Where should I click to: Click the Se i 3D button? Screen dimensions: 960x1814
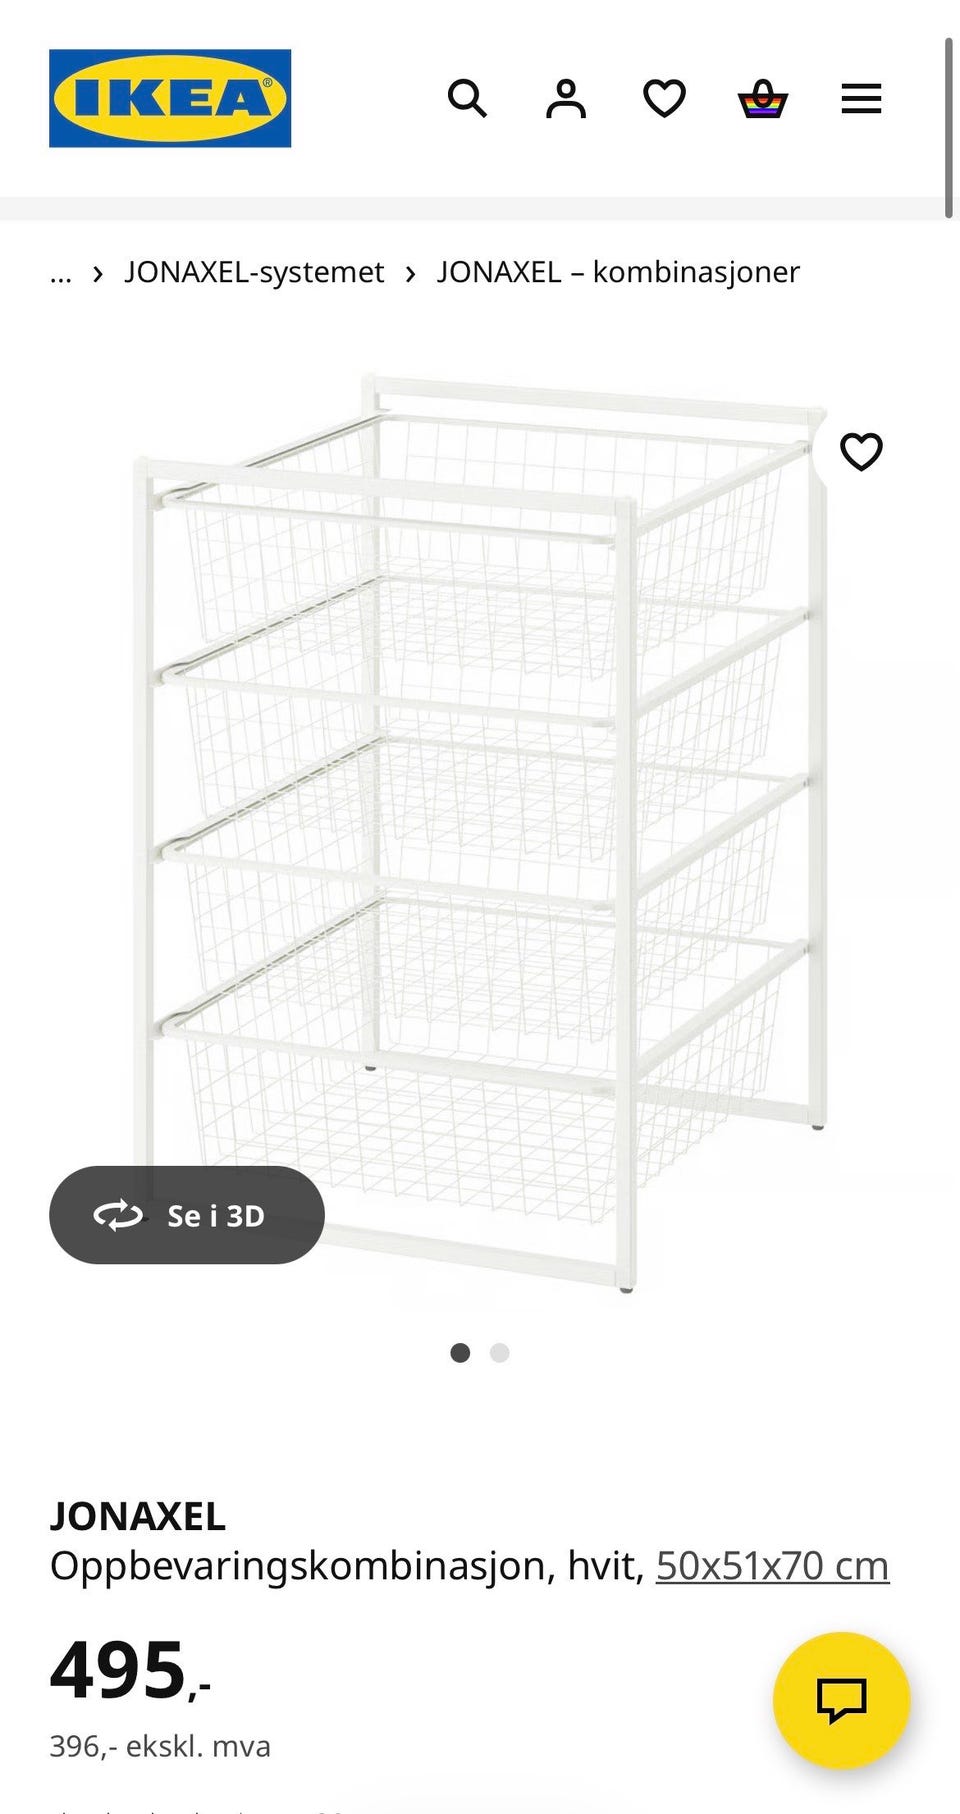187,1215
